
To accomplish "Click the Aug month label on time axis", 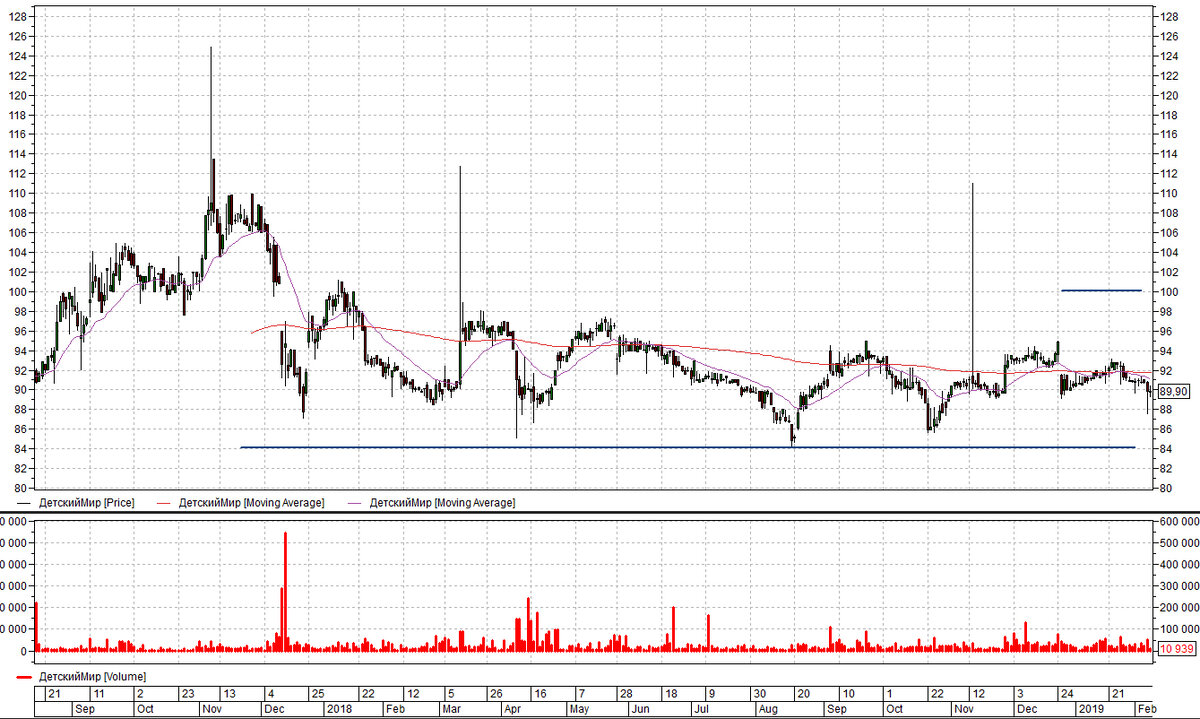I will [x=768, y=708].
